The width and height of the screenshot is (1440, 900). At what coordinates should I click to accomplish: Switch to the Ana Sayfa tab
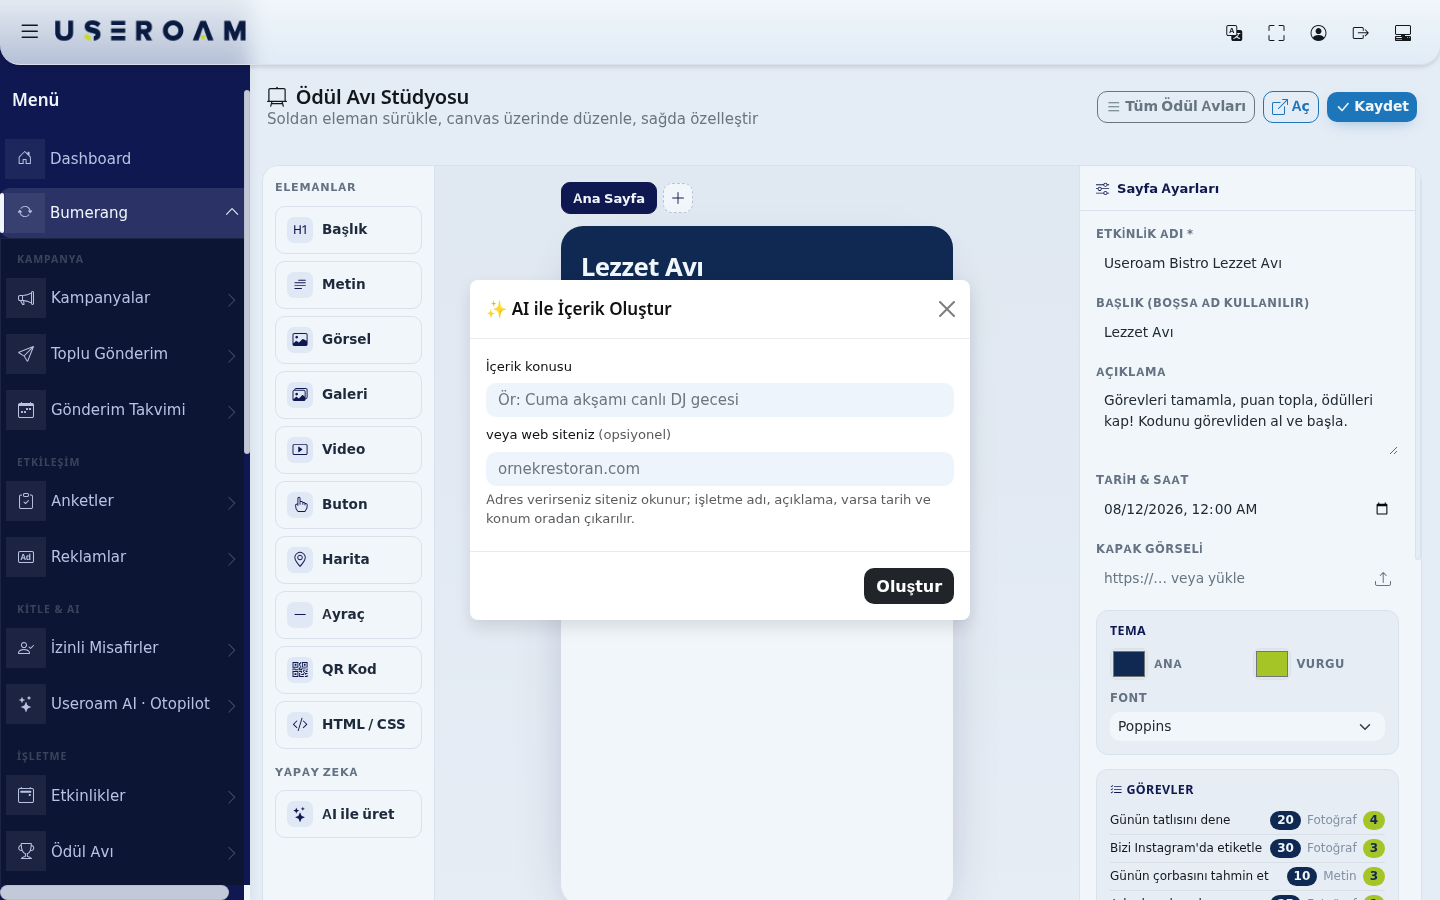pos(609,198)
